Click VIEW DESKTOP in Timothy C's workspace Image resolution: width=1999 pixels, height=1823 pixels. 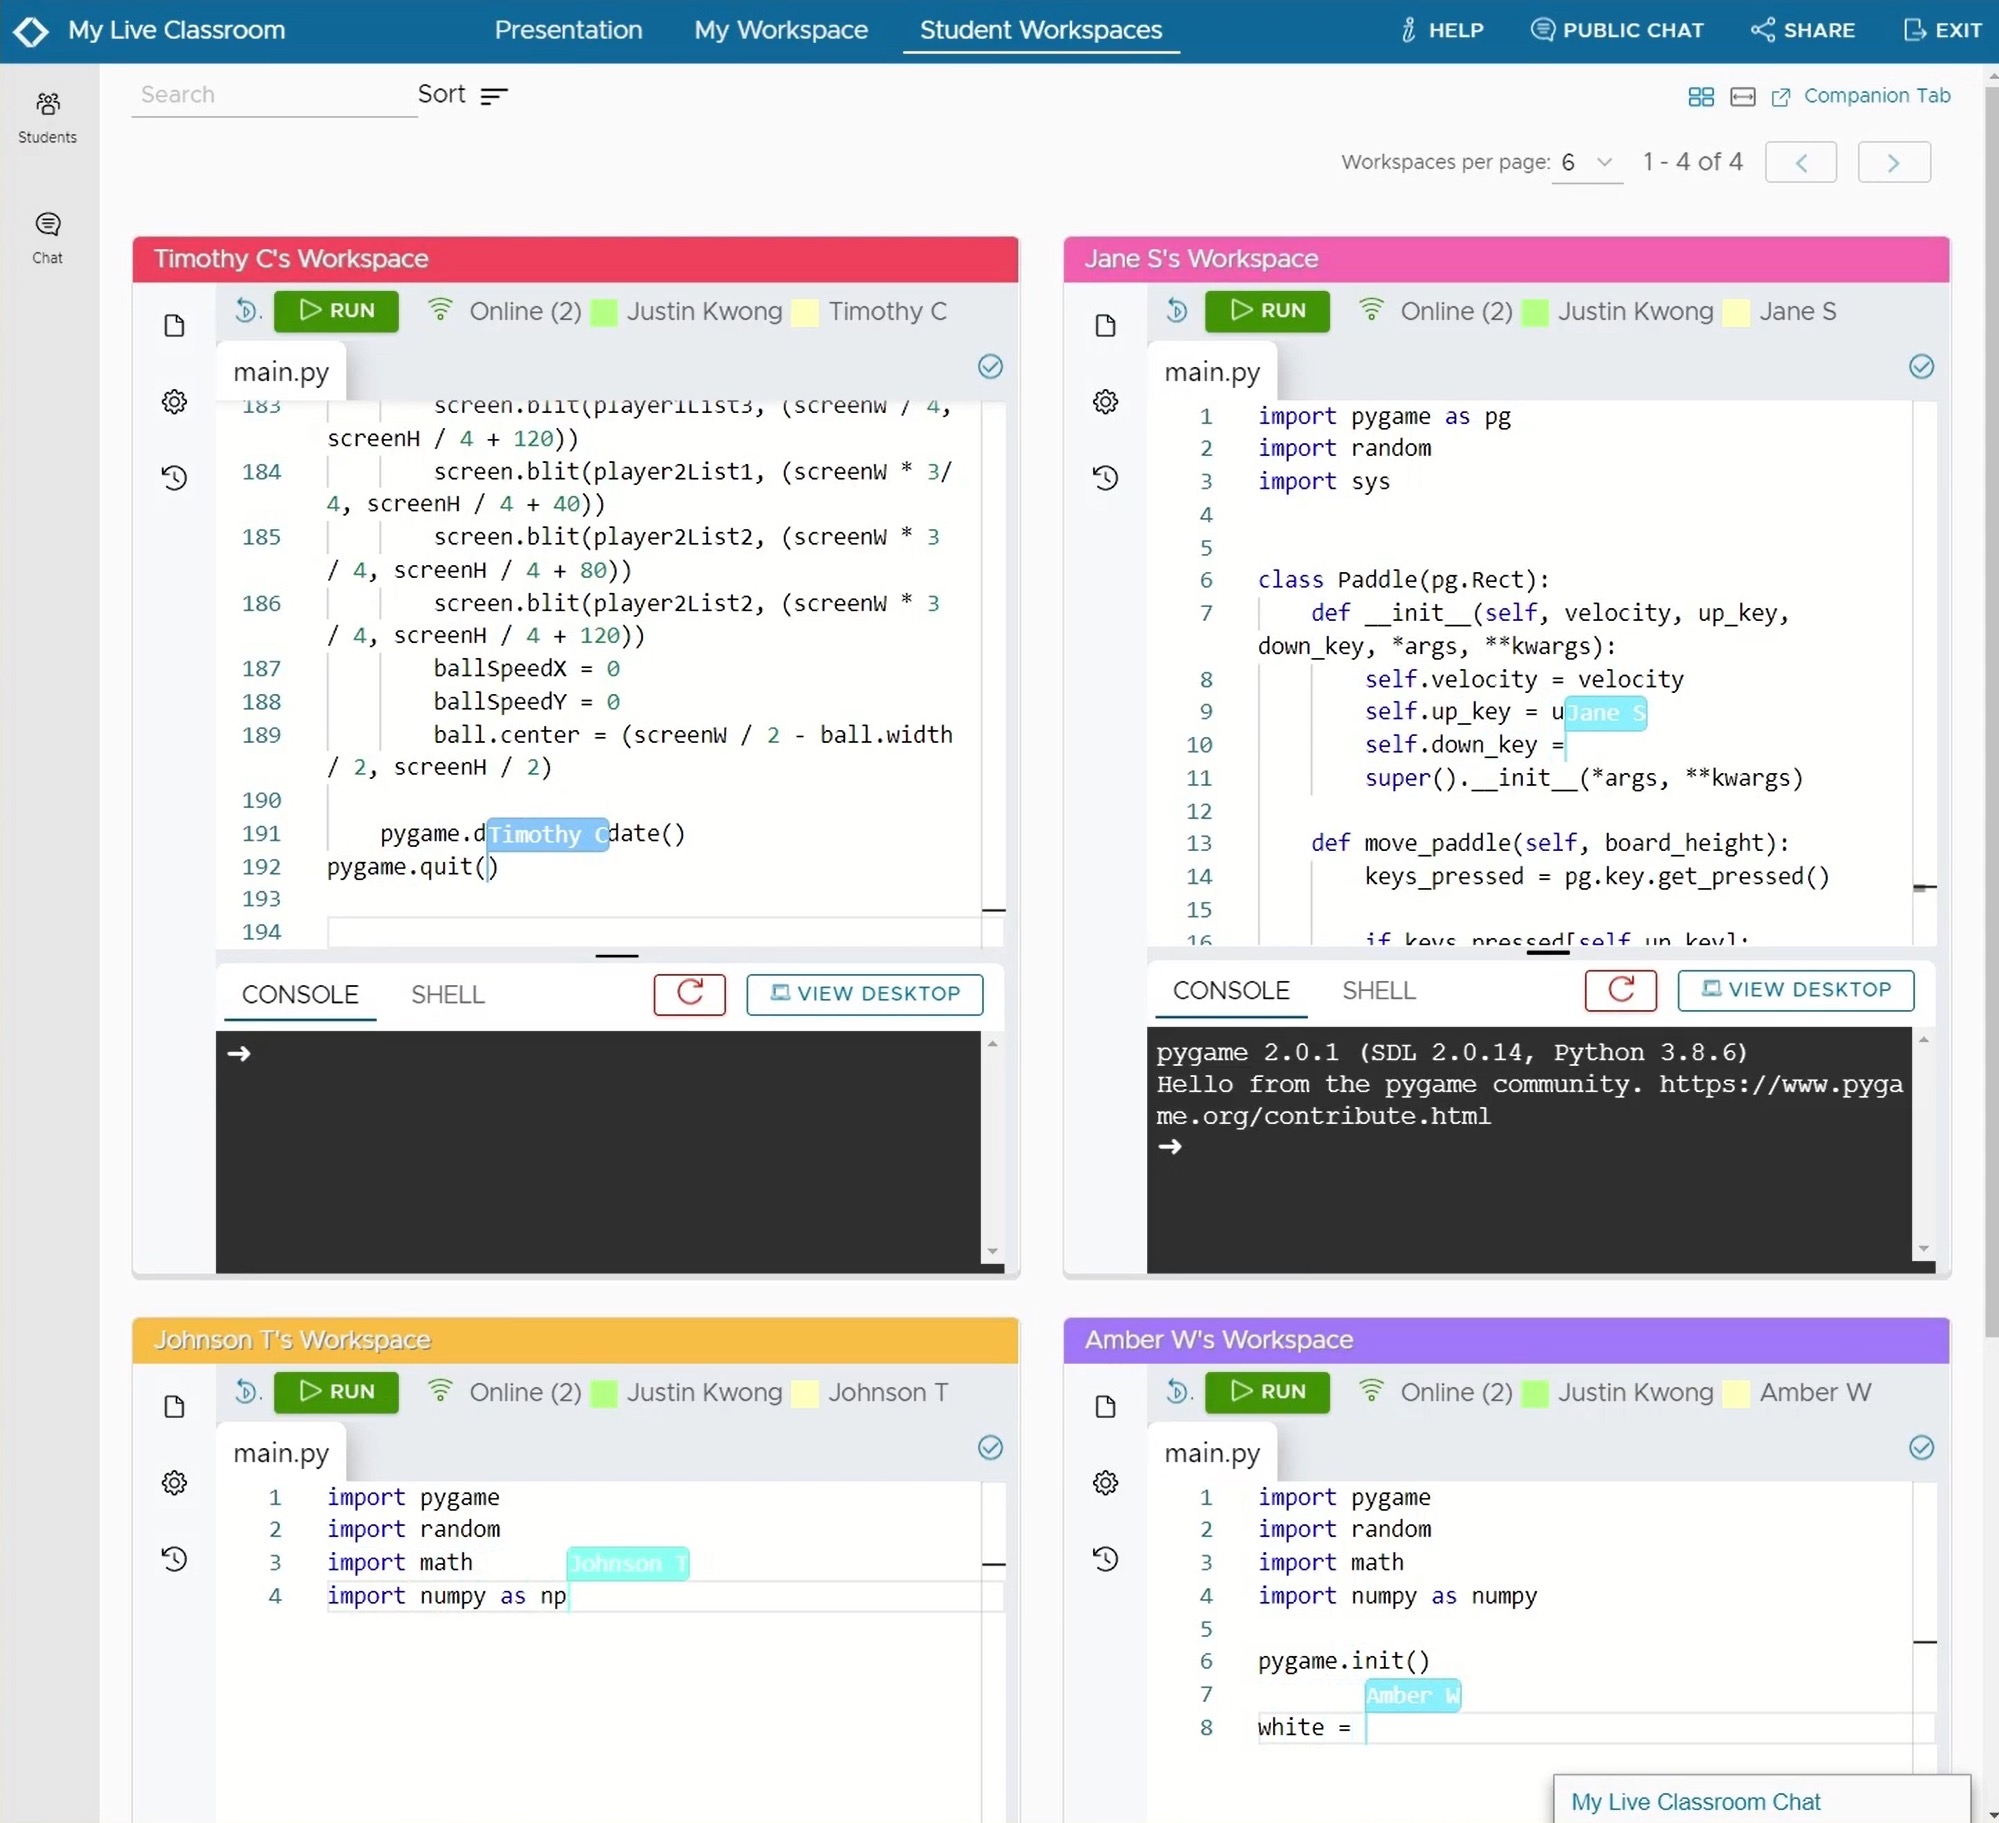[x=864, y=993]
